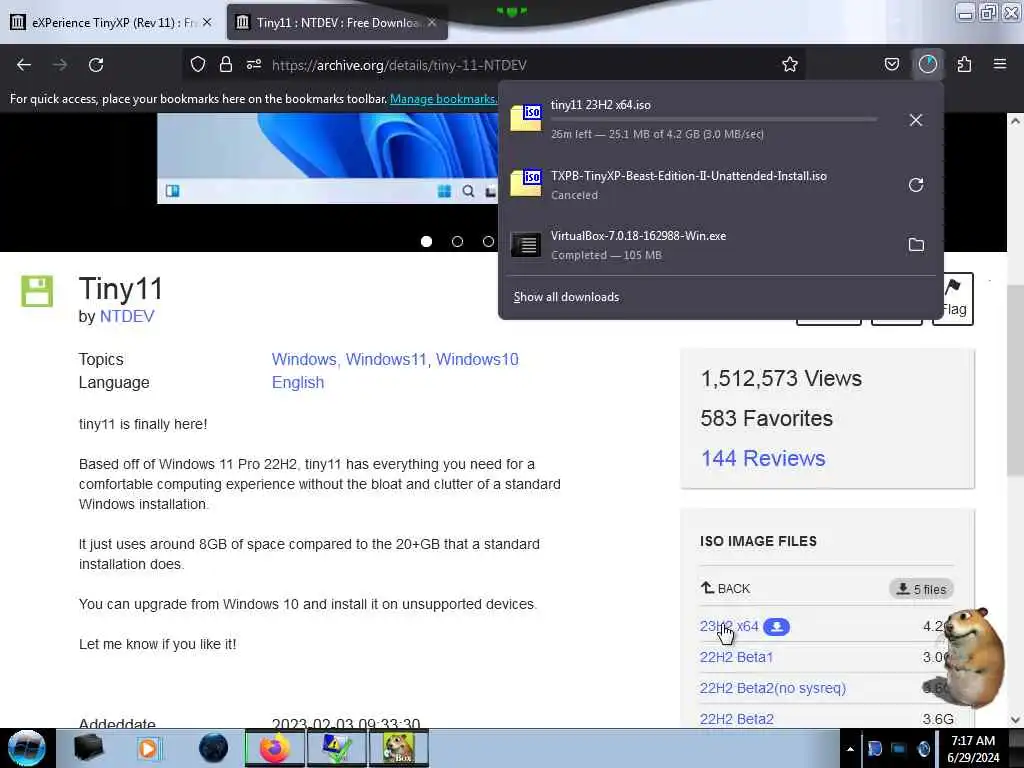
Task: Click the 1,512,573 Views text
Action: pyautogui.click(x=781, y=379)
